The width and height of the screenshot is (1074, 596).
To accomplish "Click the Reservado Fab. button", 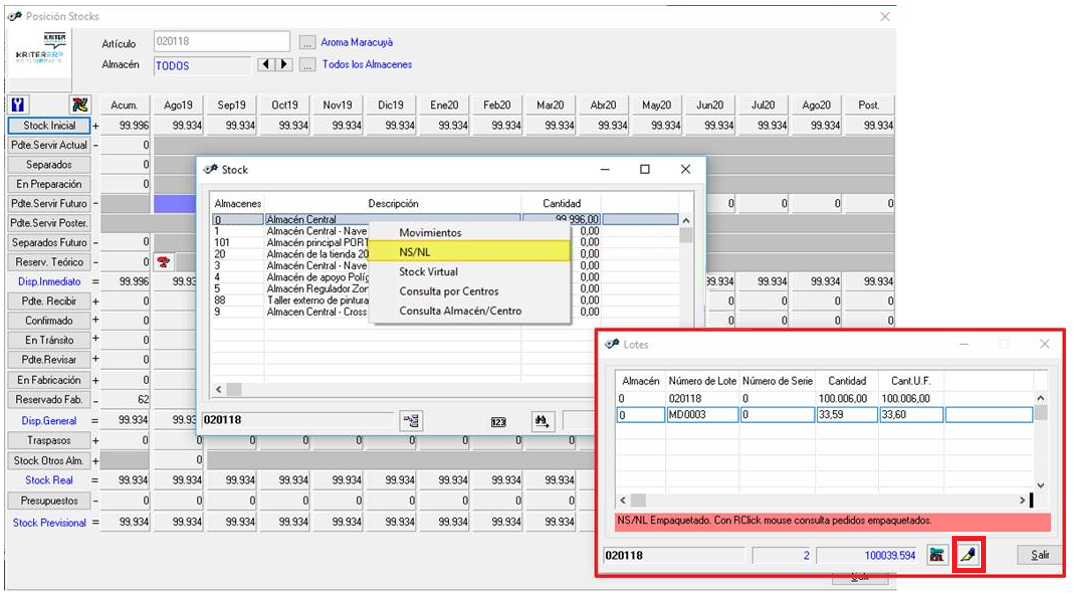I will click(x=49, y=399).
